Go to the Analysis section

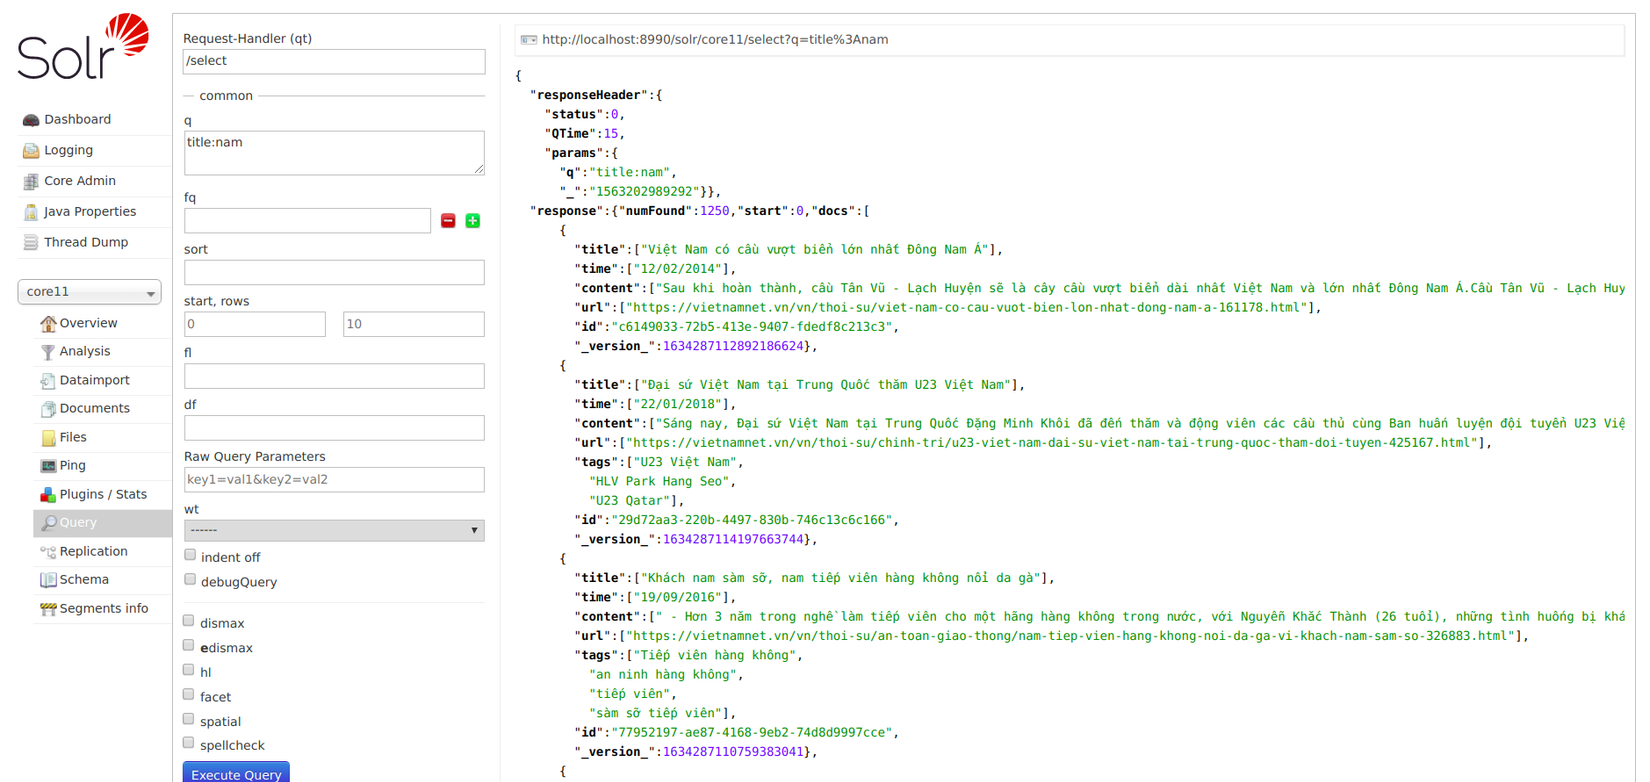coord(84,352)
